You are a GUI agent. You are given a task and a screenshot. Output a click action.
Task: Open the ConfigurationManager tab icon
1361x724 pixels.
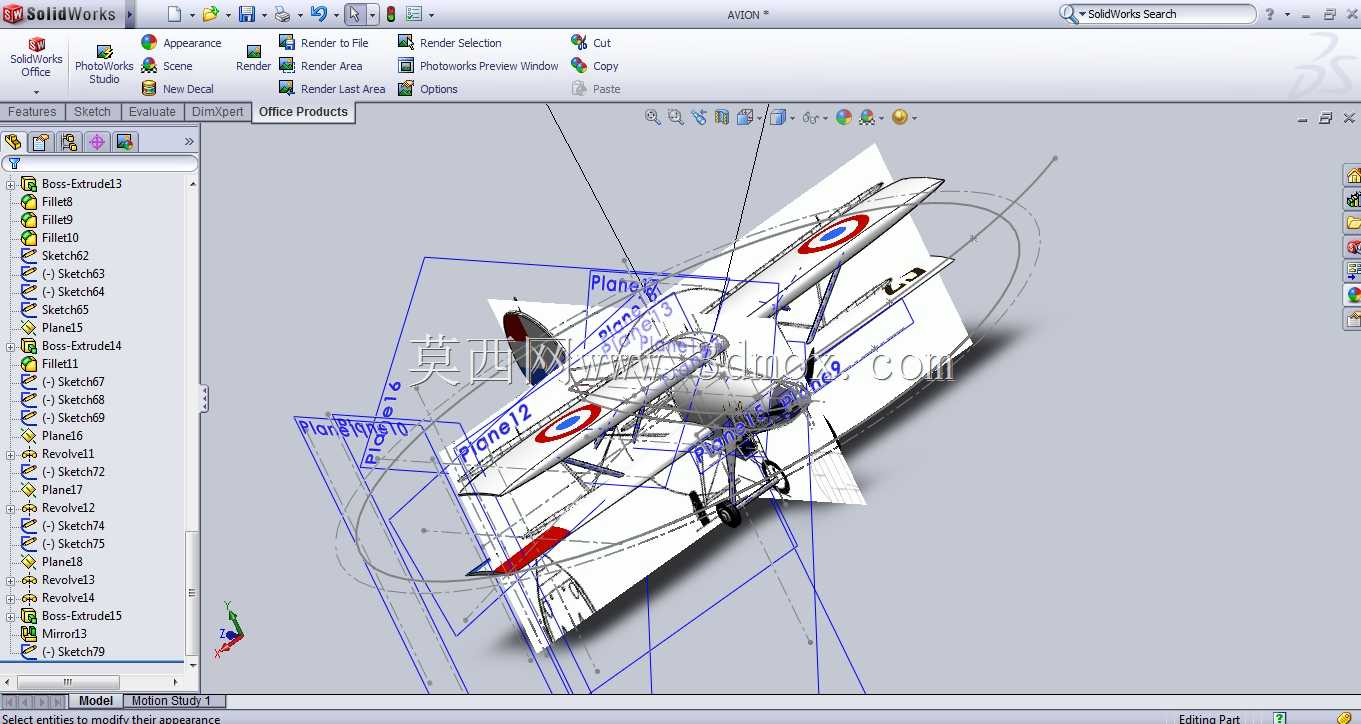coord(69,142)
